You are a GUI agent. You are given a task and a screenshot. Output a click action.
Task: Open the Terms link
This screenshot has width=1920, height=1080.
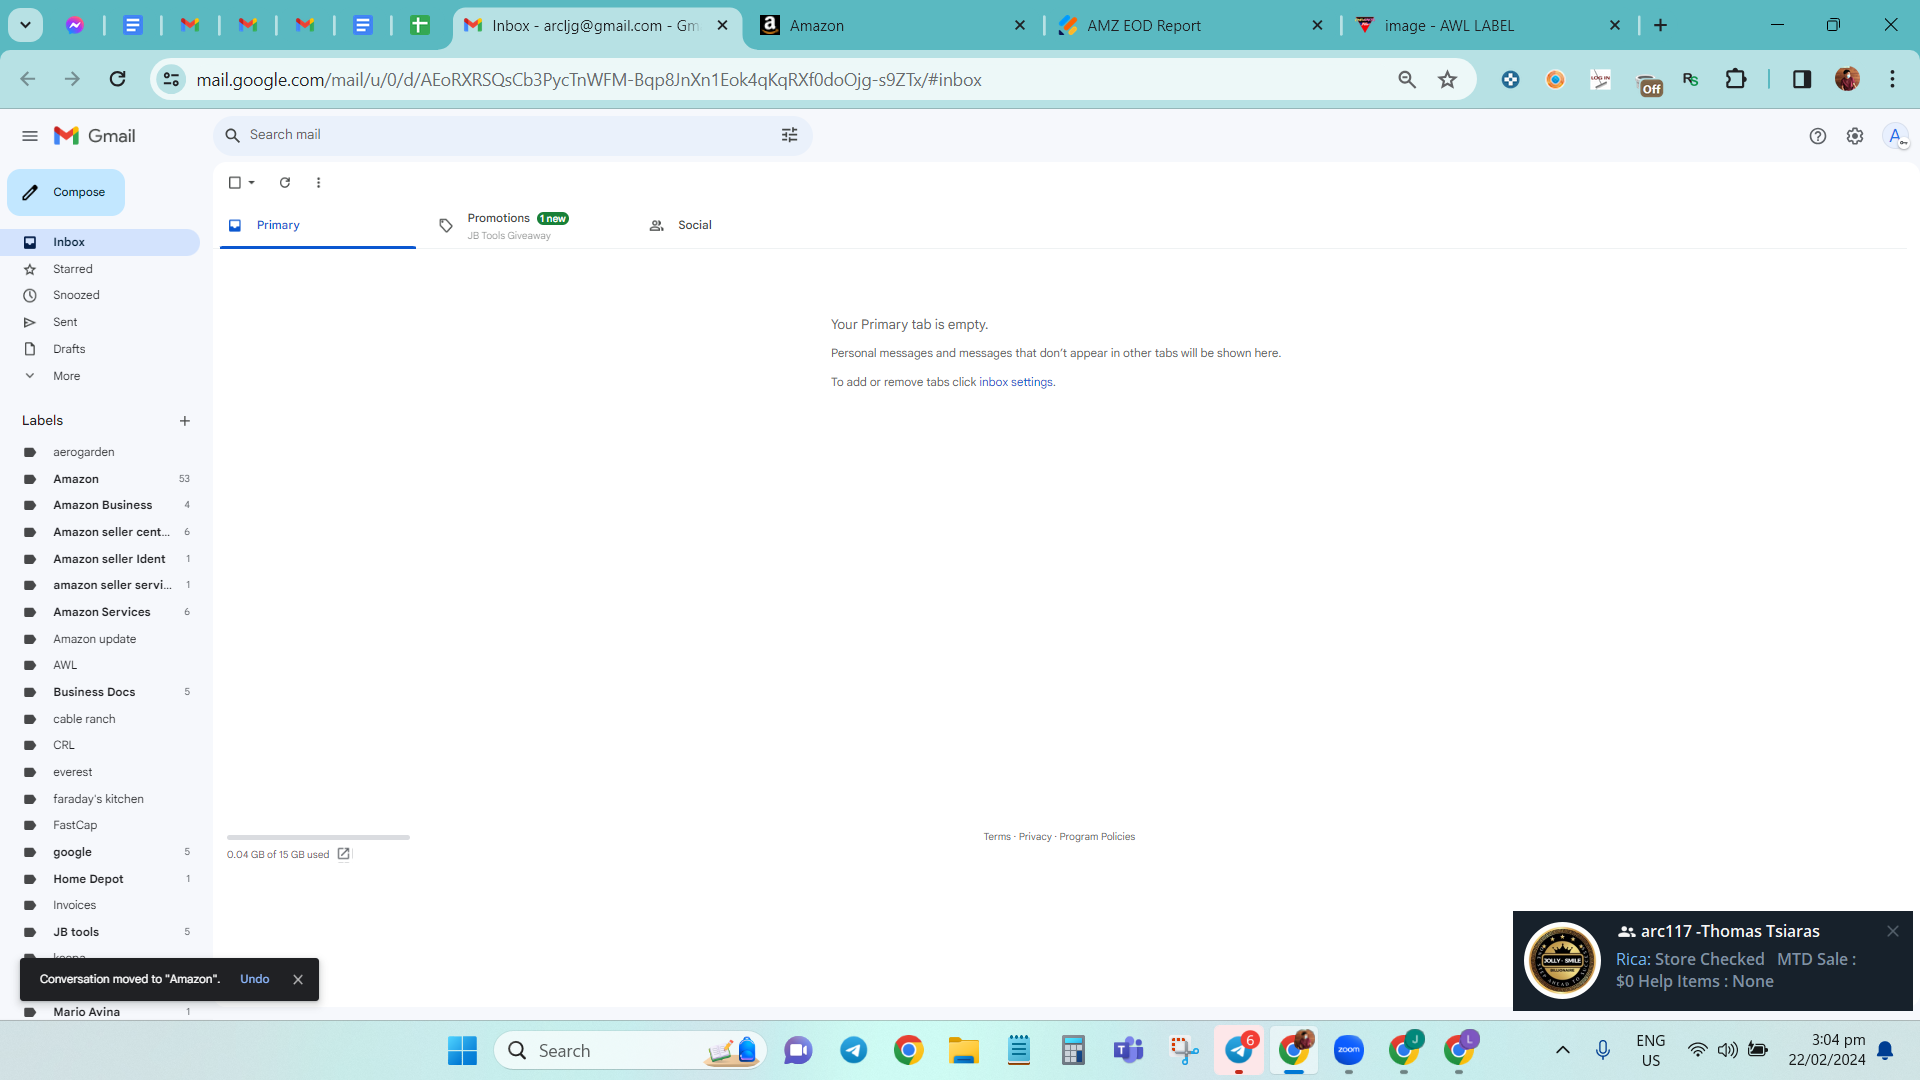click(x=997, y=837)
